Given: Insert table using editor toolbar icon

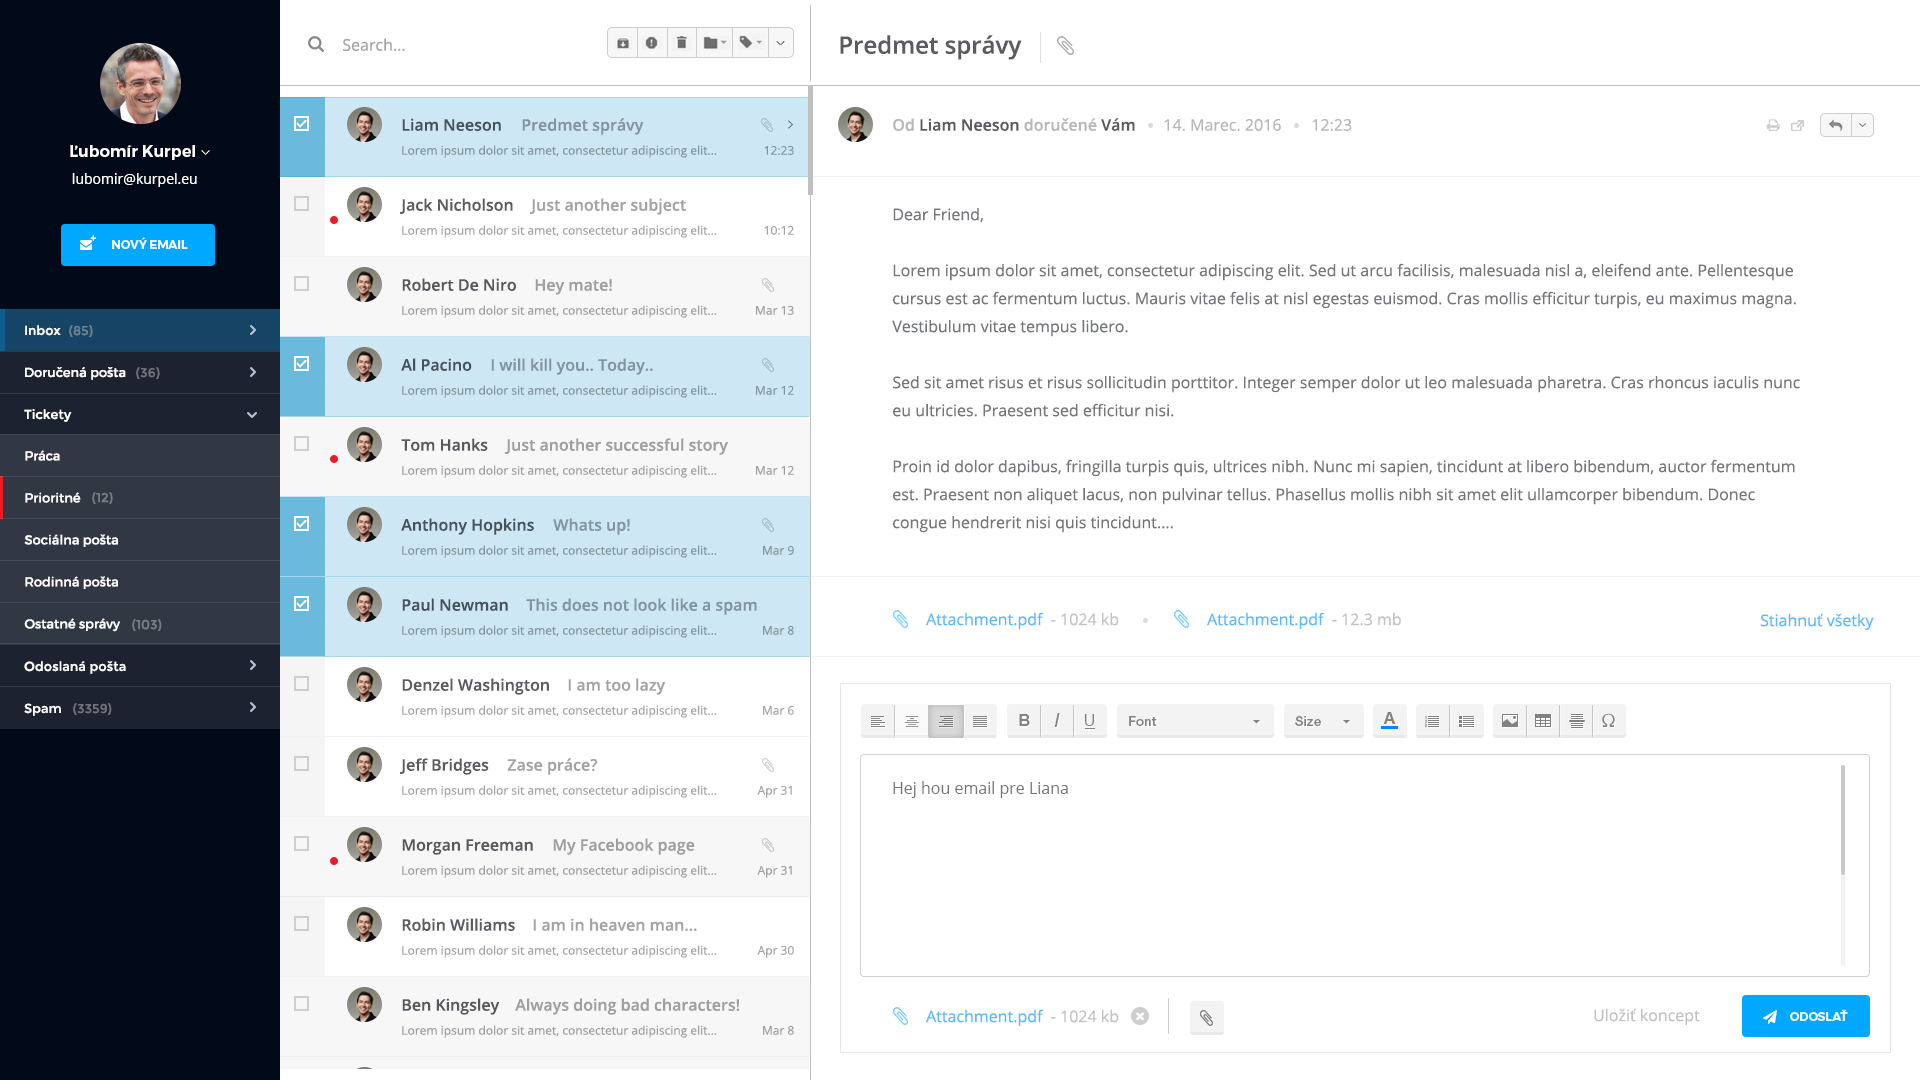Looking at the screenshot, I should [1543, 721].
